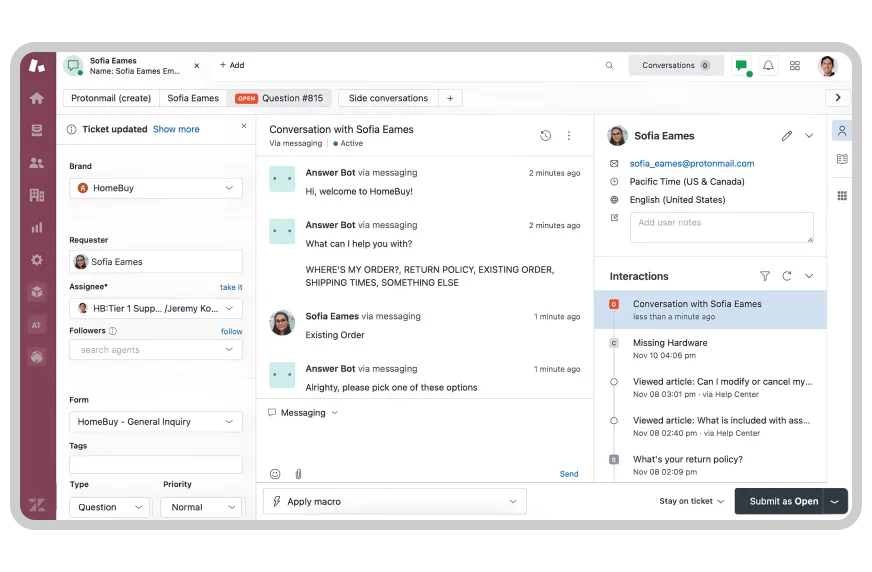
Task: Select Conversation with Sofia Eames interaction
Action: [x=710, y=310]
